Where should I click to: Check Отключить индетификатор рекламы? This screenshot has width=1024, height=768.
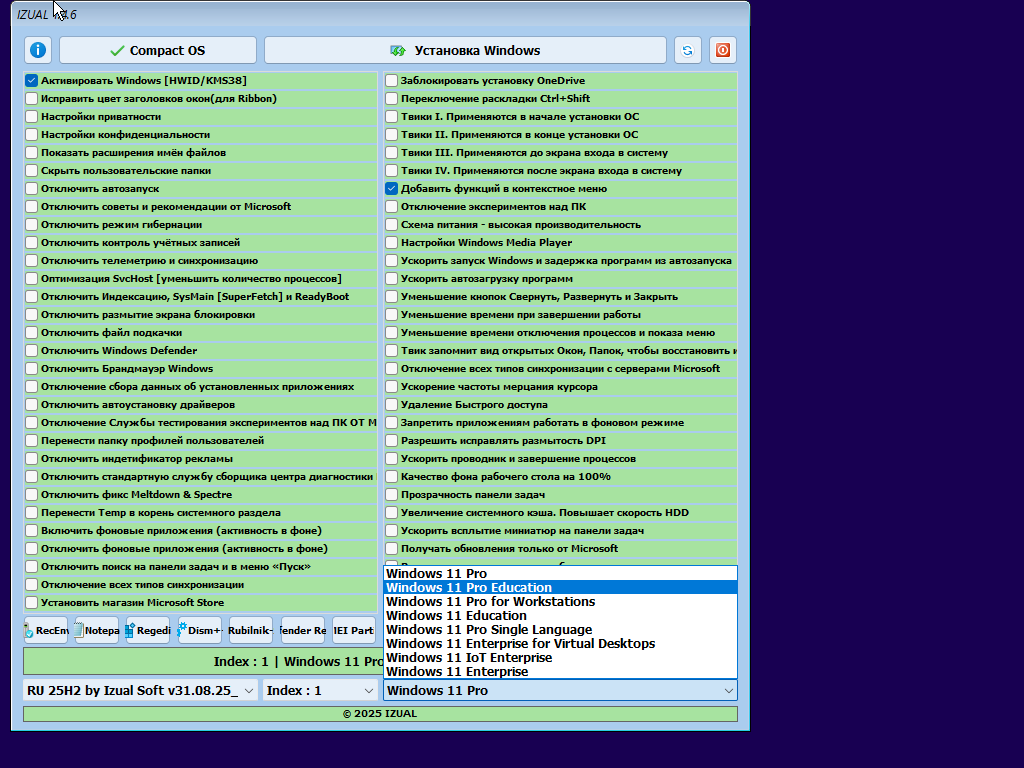31,458
